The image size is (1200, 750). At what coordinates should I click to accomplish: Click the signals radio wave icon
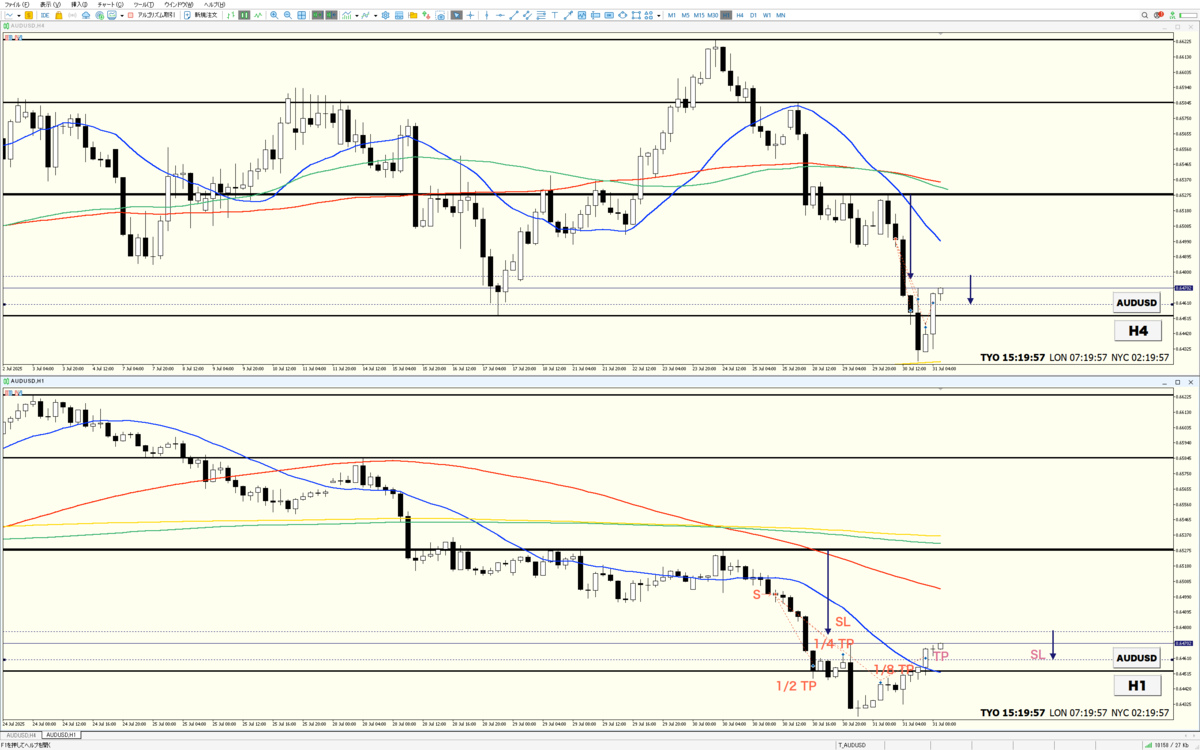[x=72, y=15]
